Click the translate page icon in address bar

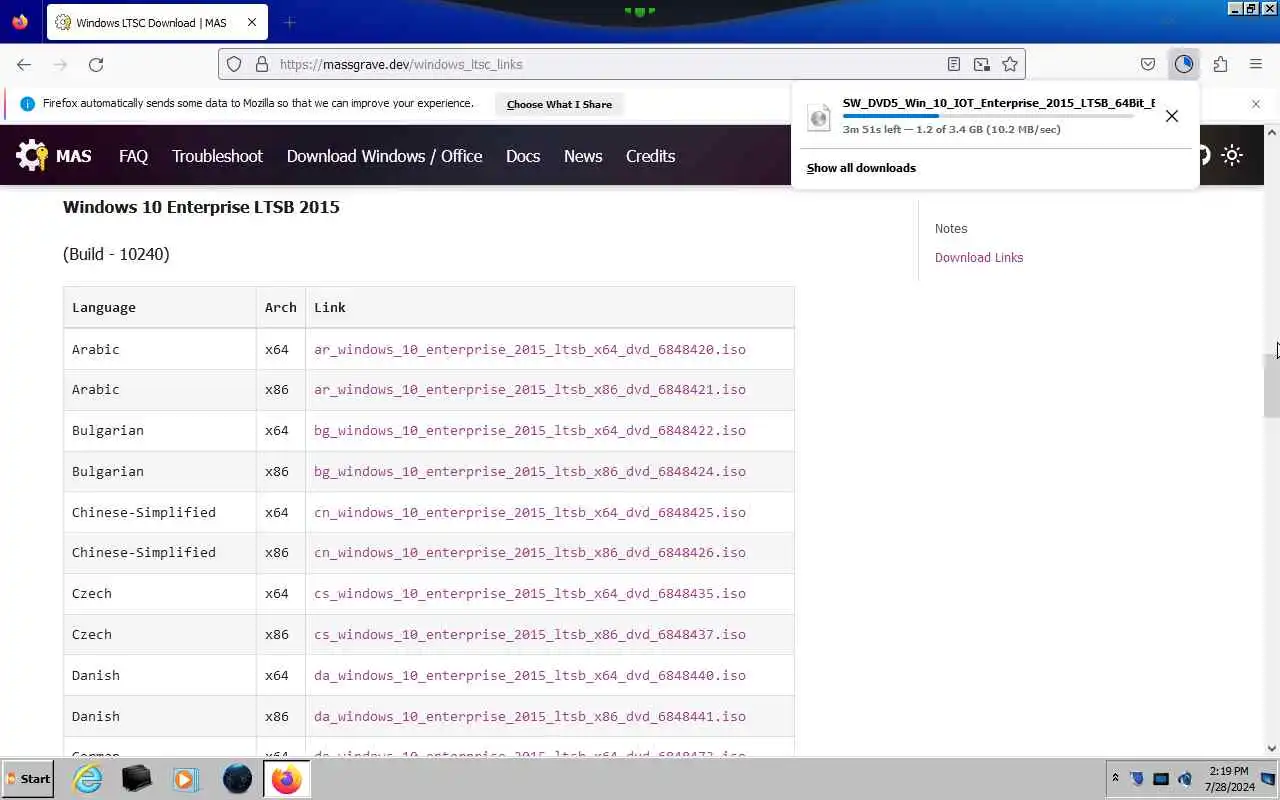(x=982, y=64)
